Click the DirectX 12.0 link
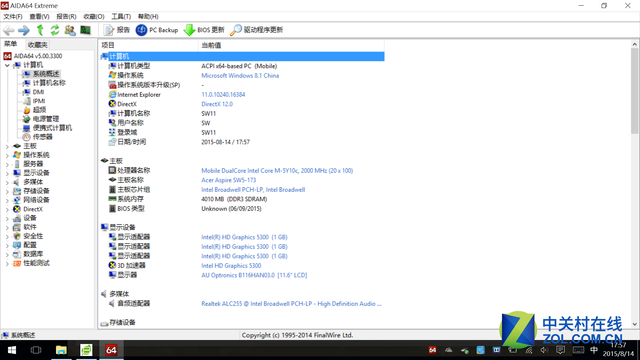 [217, 104]
